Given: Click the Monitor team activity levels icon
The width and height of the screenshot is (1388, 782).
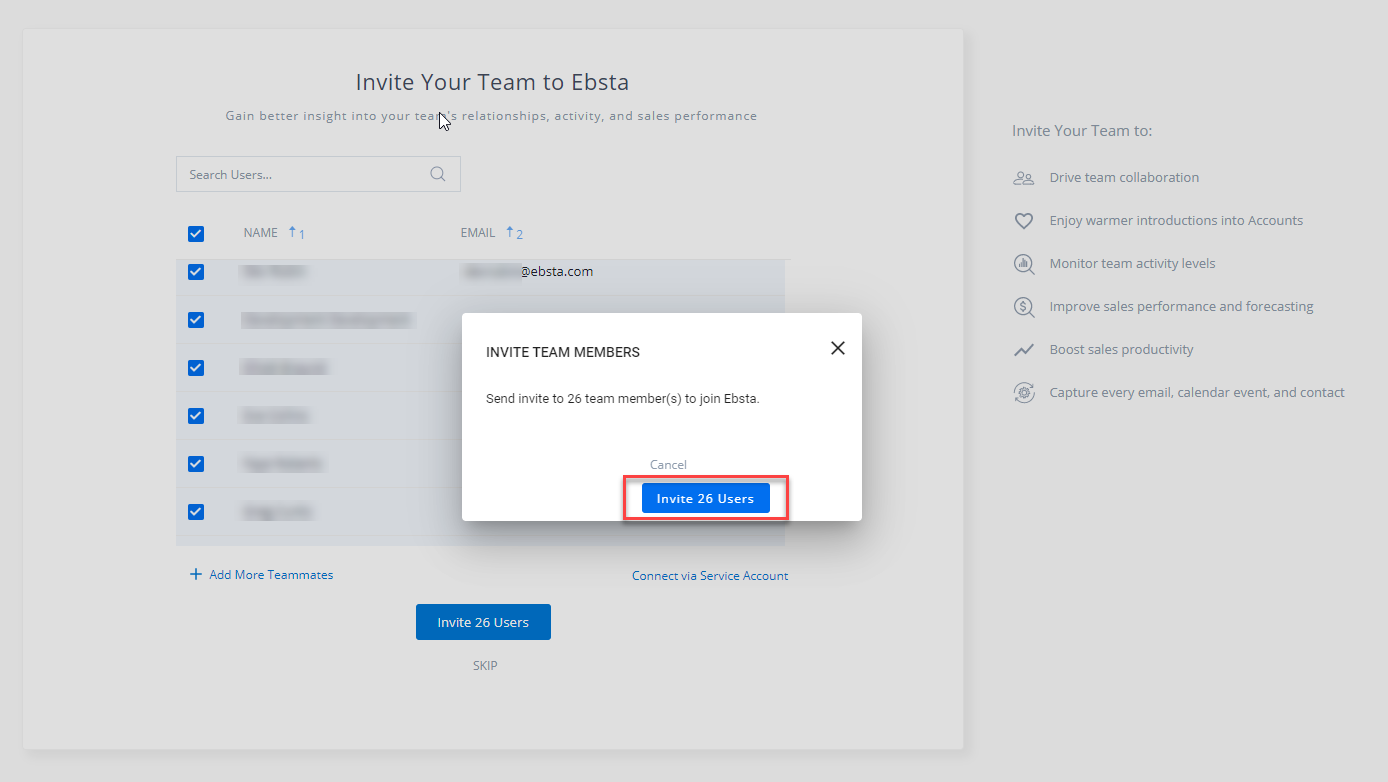Looking at the screenshot, I should click(1024, 264).
